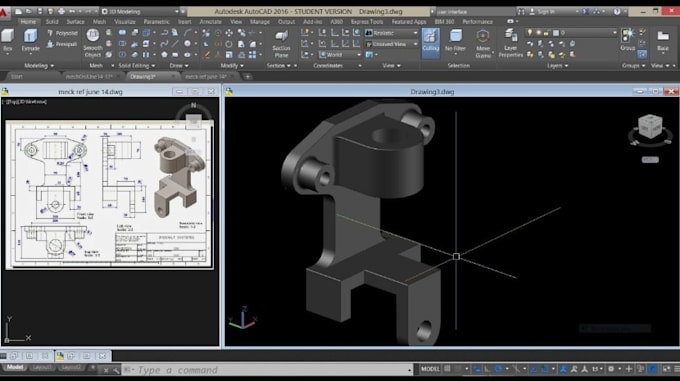The height and width of the screenshot is (381, 680).
Task: Open the Surface ribbon tab
Action: pyautogui.click(x=75, y=22)
